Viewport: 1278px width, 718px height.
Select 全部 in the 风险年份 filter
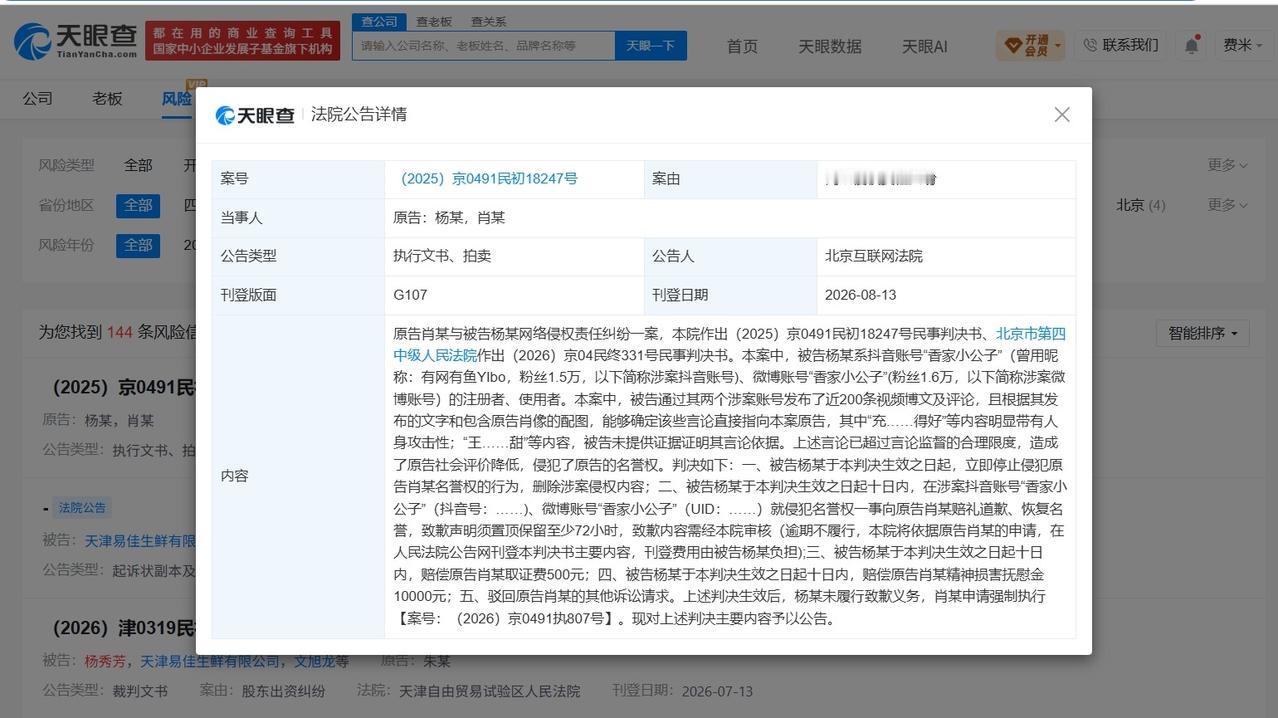click(x=138, y=245)
